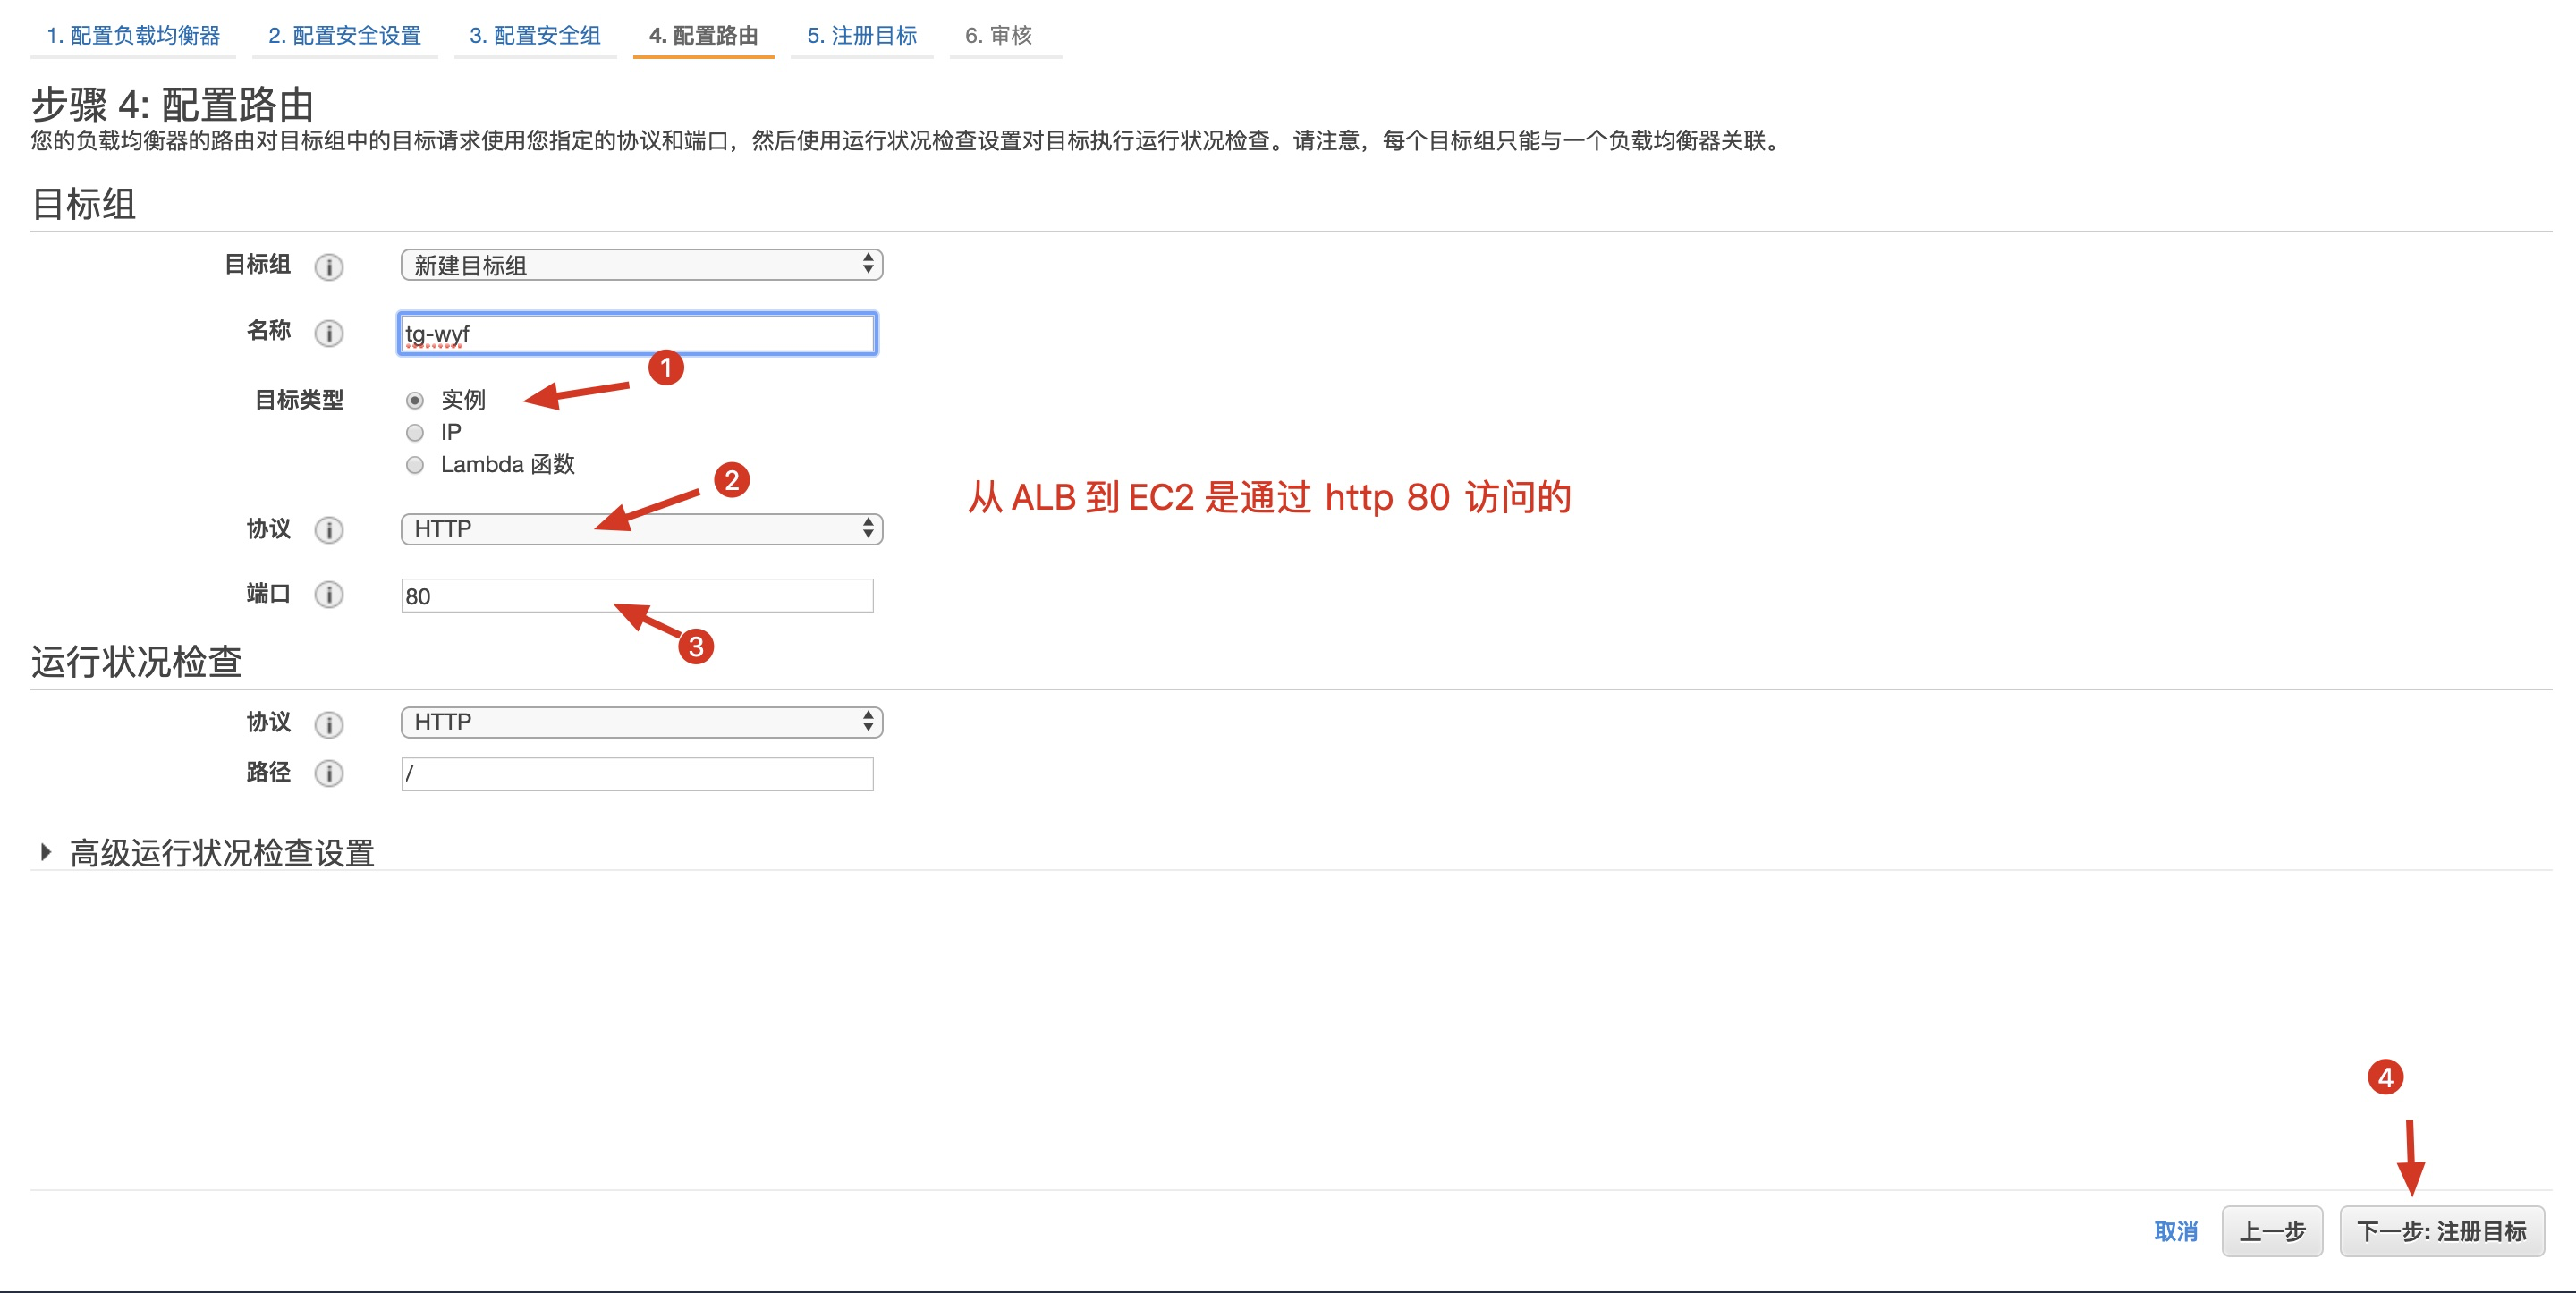Click the 步骤 4: 配置路由 heading
The height and width of the screenshot is (1293, 2576).
click(173, 104)
